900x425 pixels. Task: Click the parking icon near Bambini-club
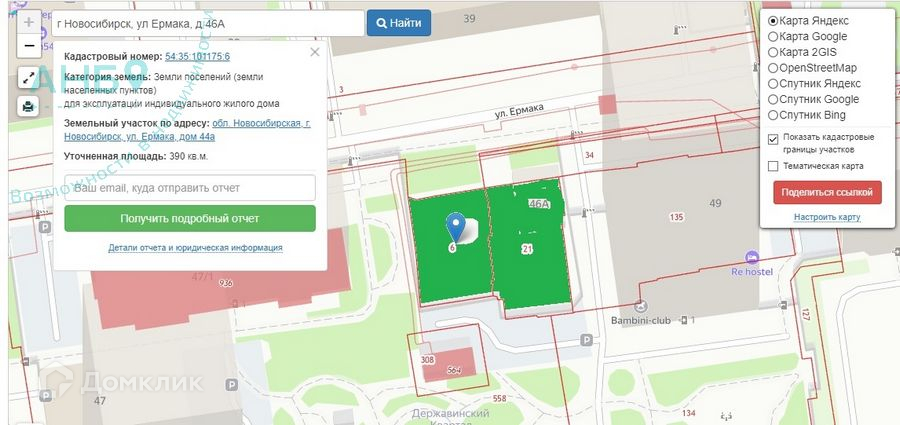[586, 340]
